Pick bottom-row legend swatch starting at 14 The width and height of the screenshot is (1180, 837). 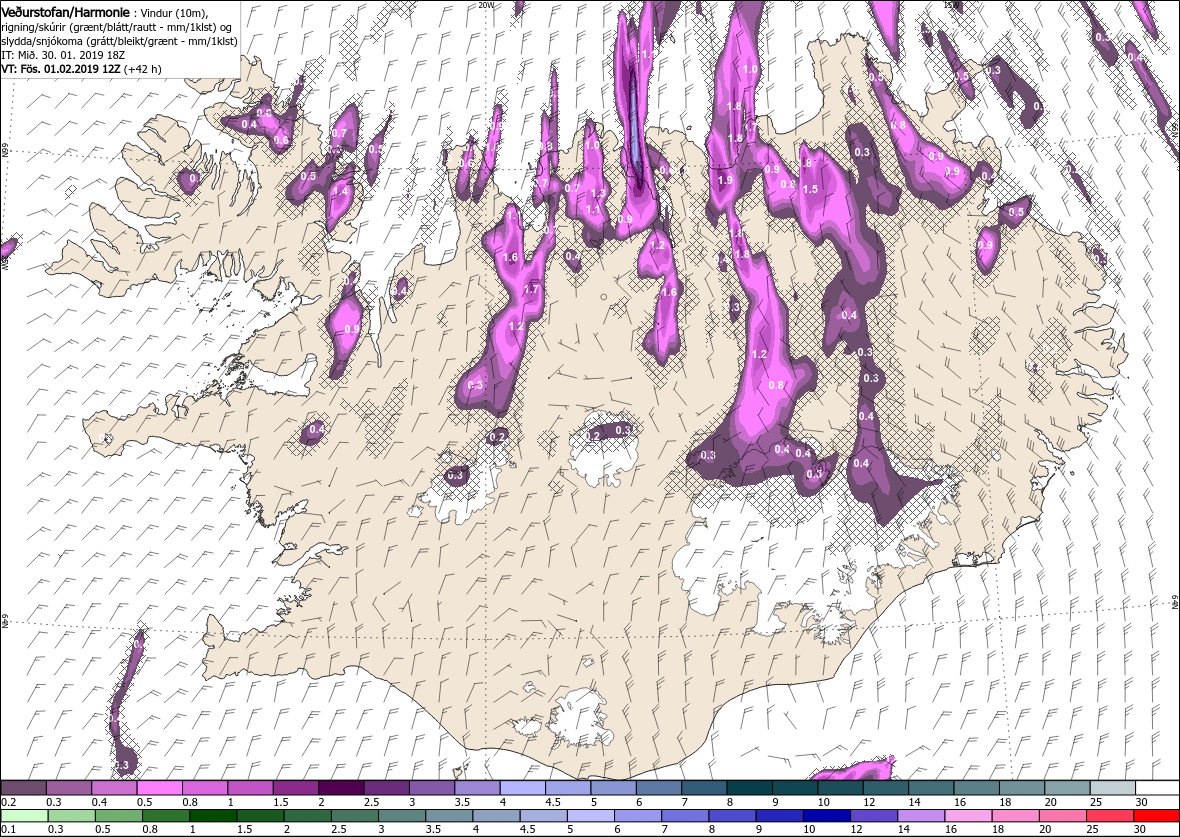coord(920,816)
